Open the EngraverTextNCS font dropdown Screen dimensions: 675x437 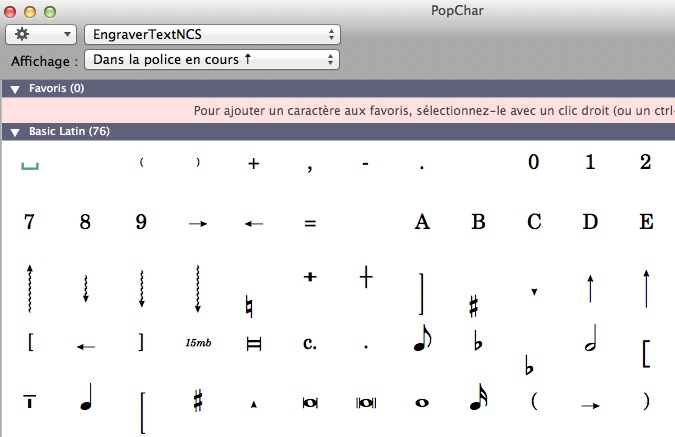pos(211,35)
